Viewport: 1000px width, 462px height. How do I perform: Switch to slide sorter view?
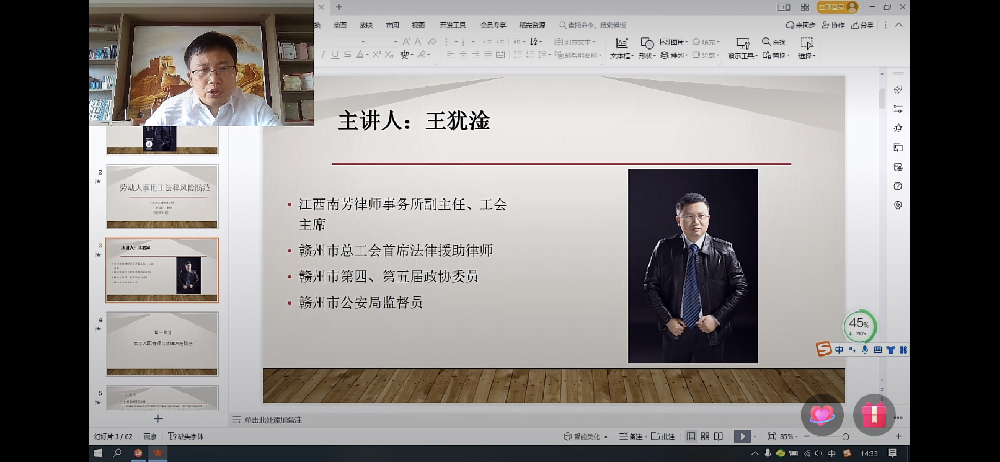pyautogui.click(x=705, y=436)
